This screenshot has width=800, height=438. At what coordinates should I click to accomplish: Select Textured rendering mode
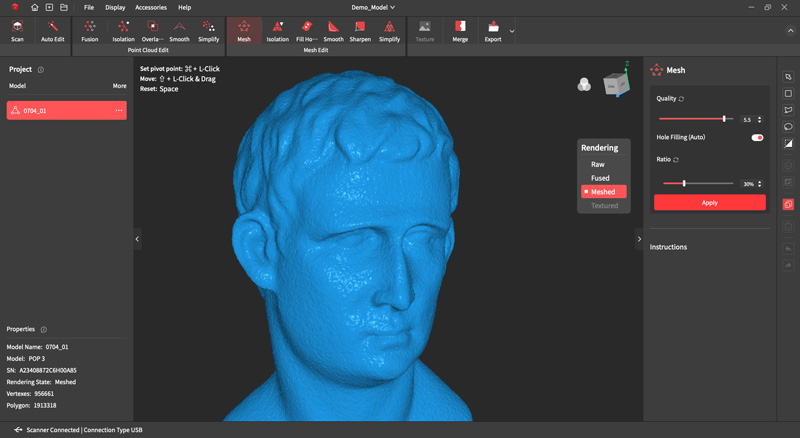(x=605, y=206)
